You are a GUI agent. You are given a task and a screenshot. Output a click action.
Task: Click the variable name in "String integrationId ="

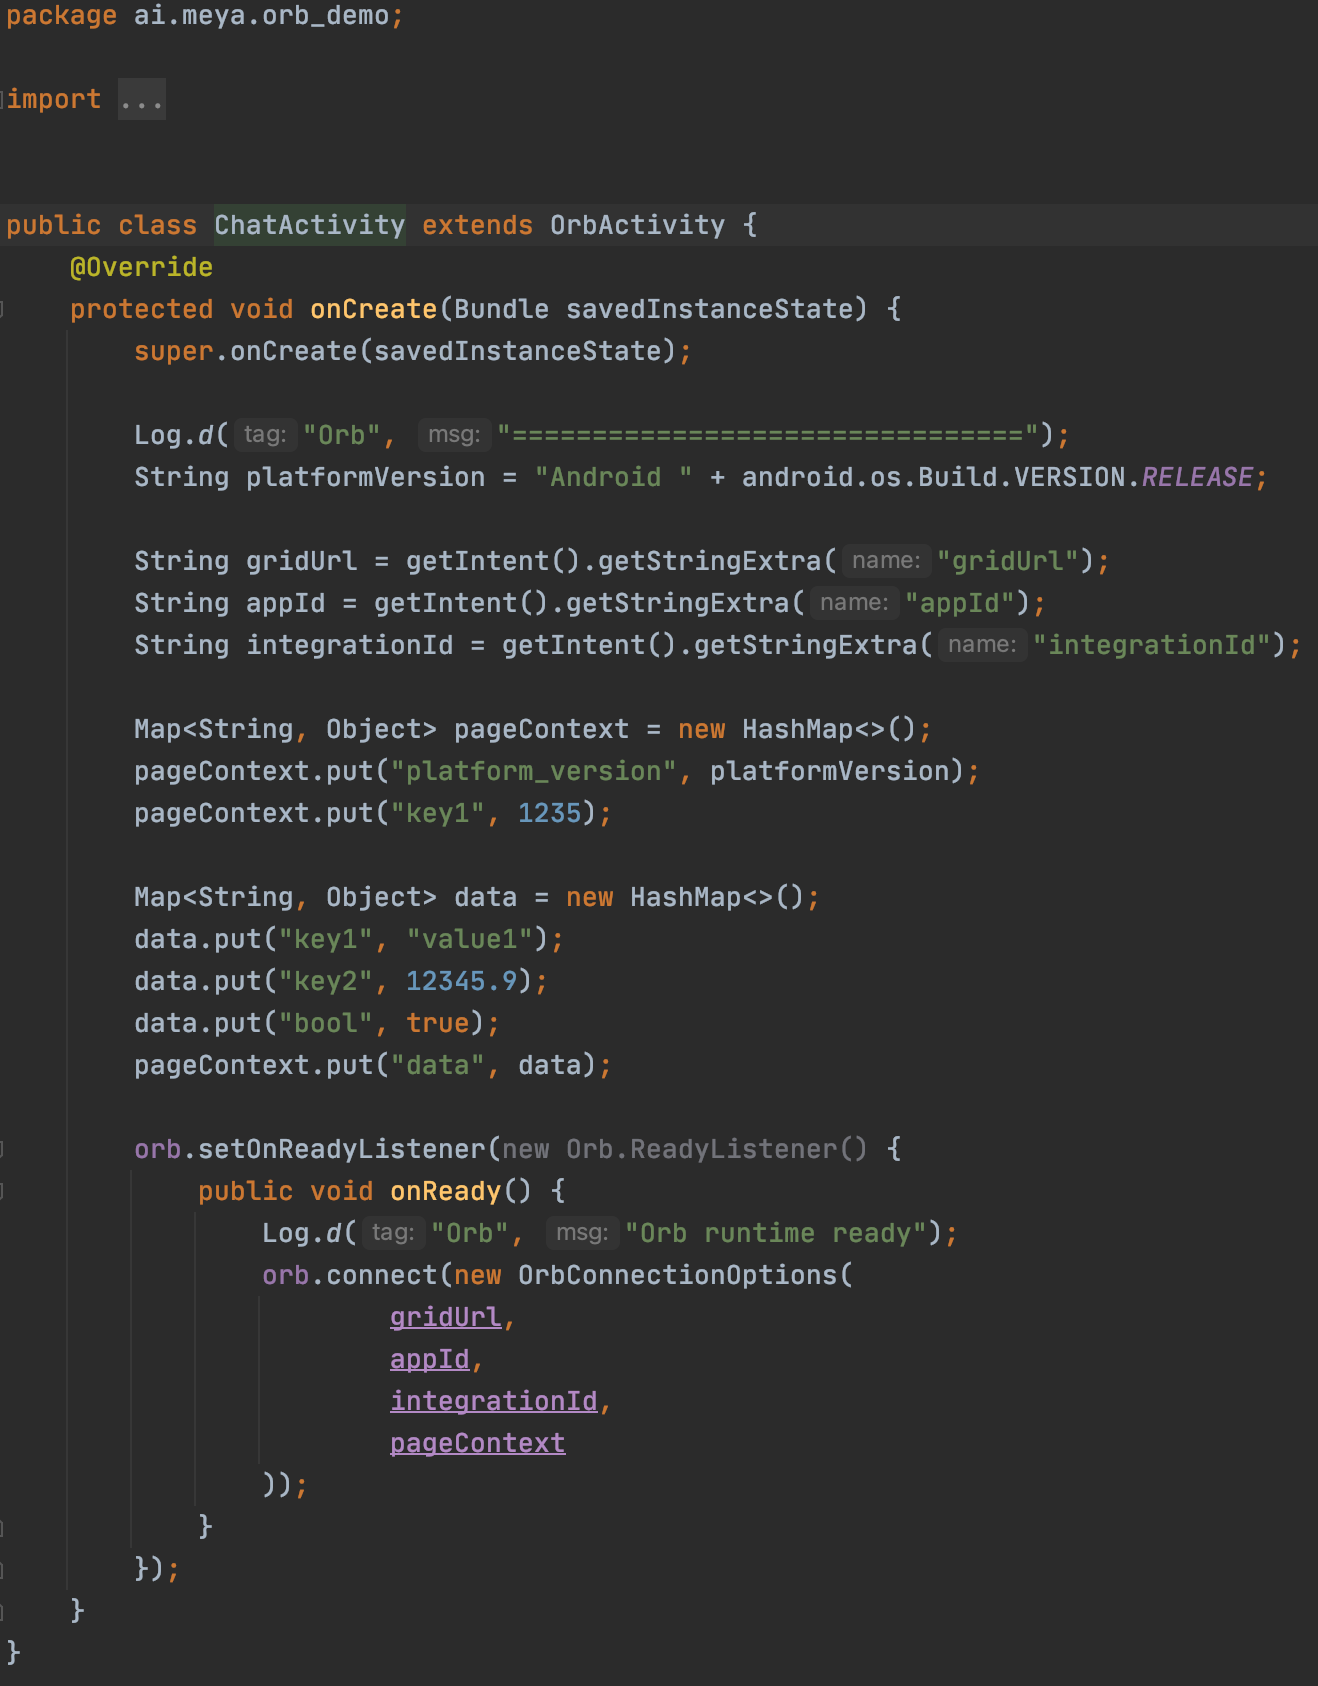(349, 645)
